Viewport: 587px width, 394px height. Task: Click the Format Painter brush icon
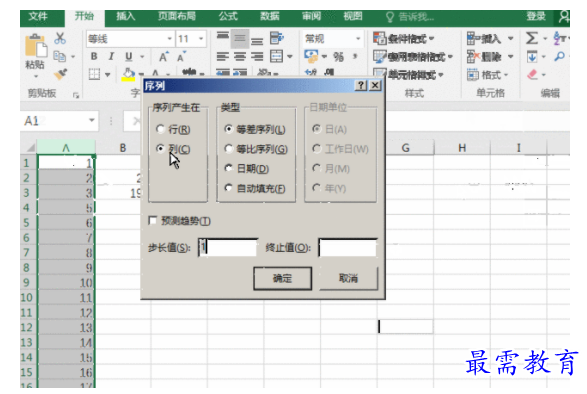pos(60,74)
